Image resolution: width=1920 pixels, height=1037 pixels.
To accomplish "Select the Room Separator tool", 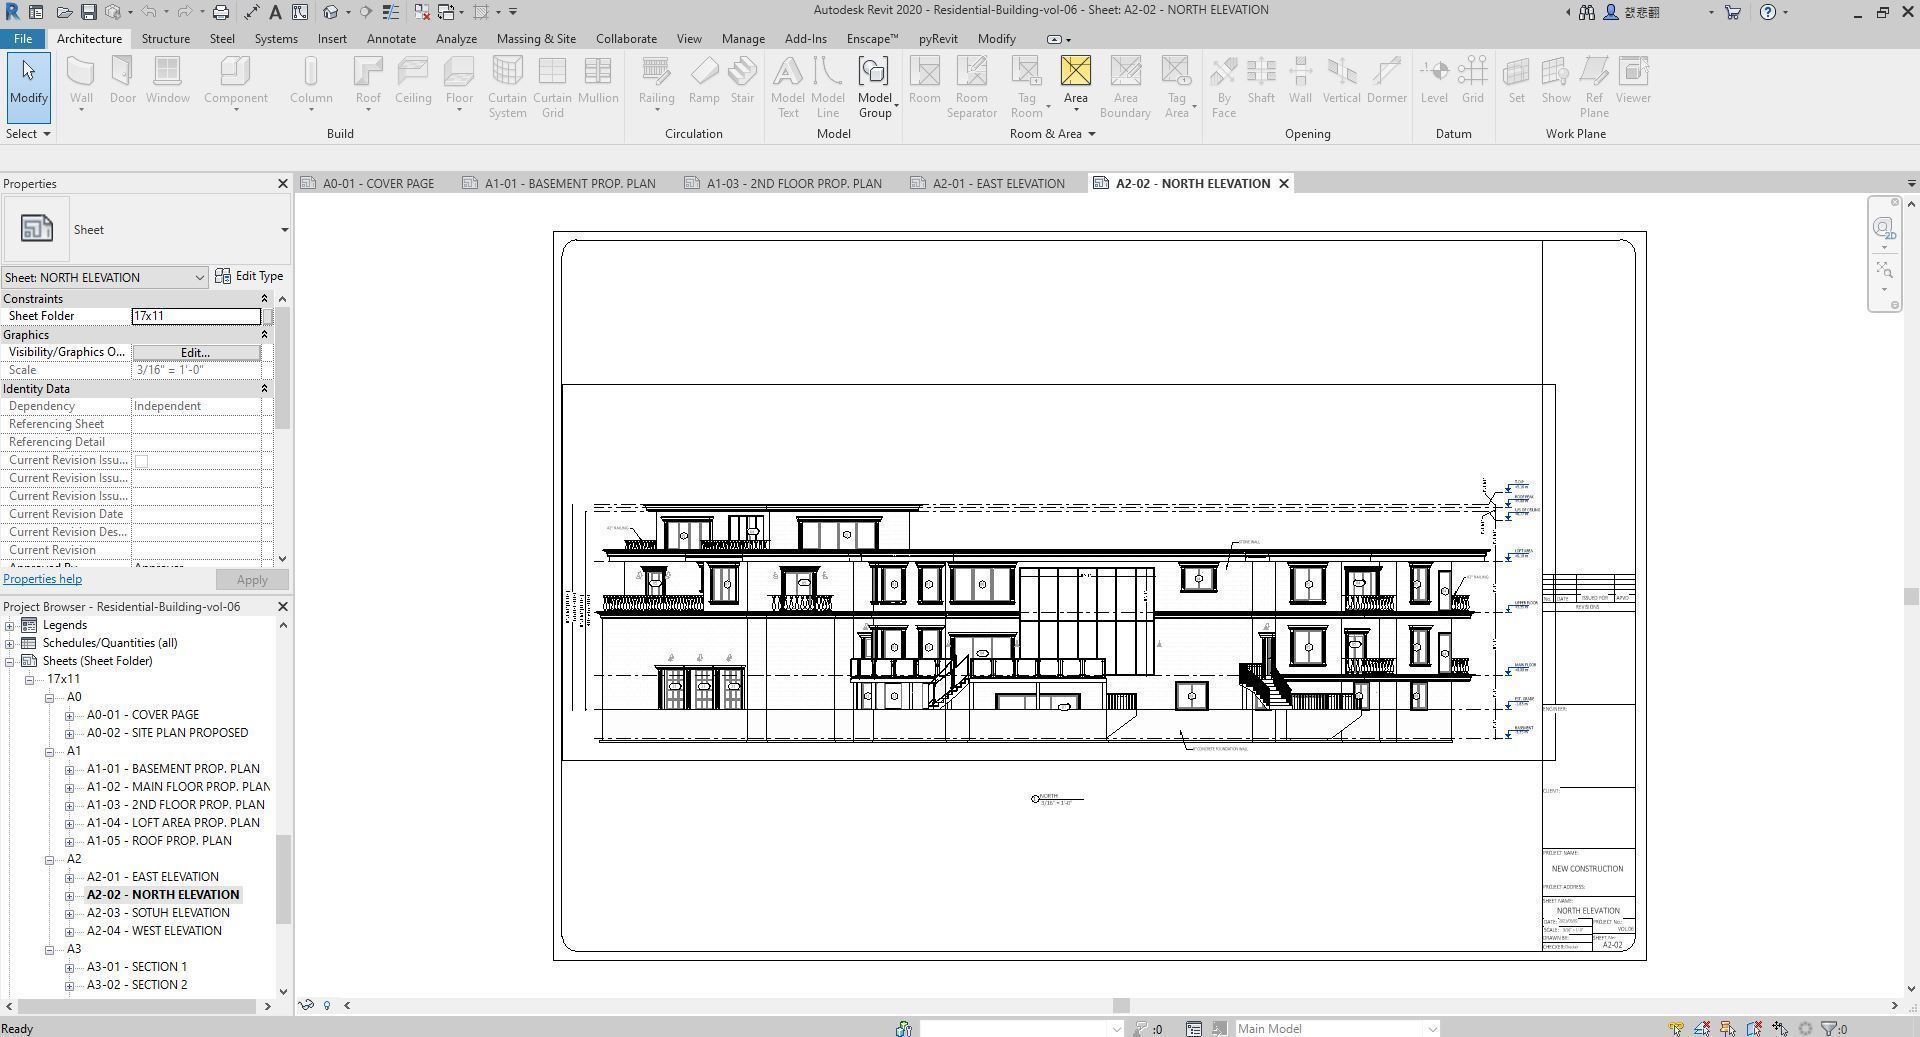I will click(x=972, y=87).
